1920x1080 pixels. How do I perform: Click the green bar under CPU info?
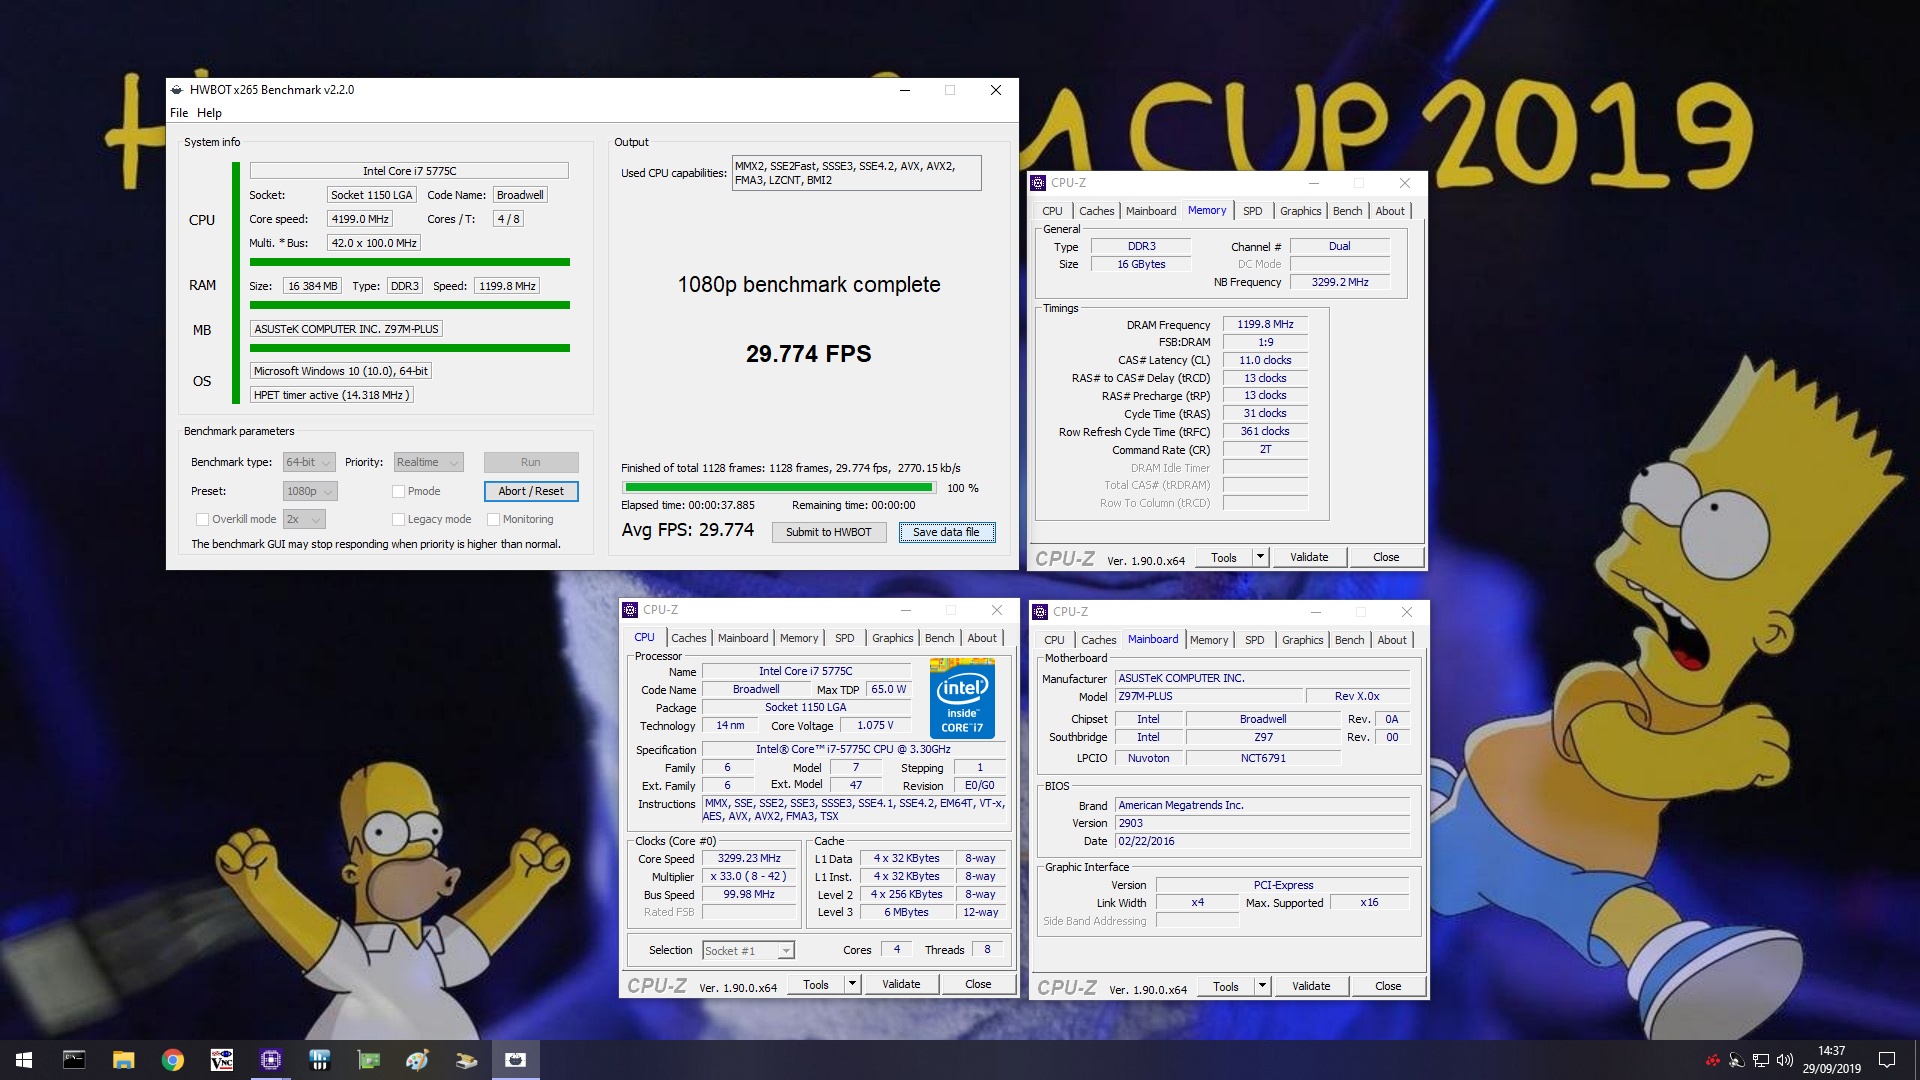click(x=410, y=262)
